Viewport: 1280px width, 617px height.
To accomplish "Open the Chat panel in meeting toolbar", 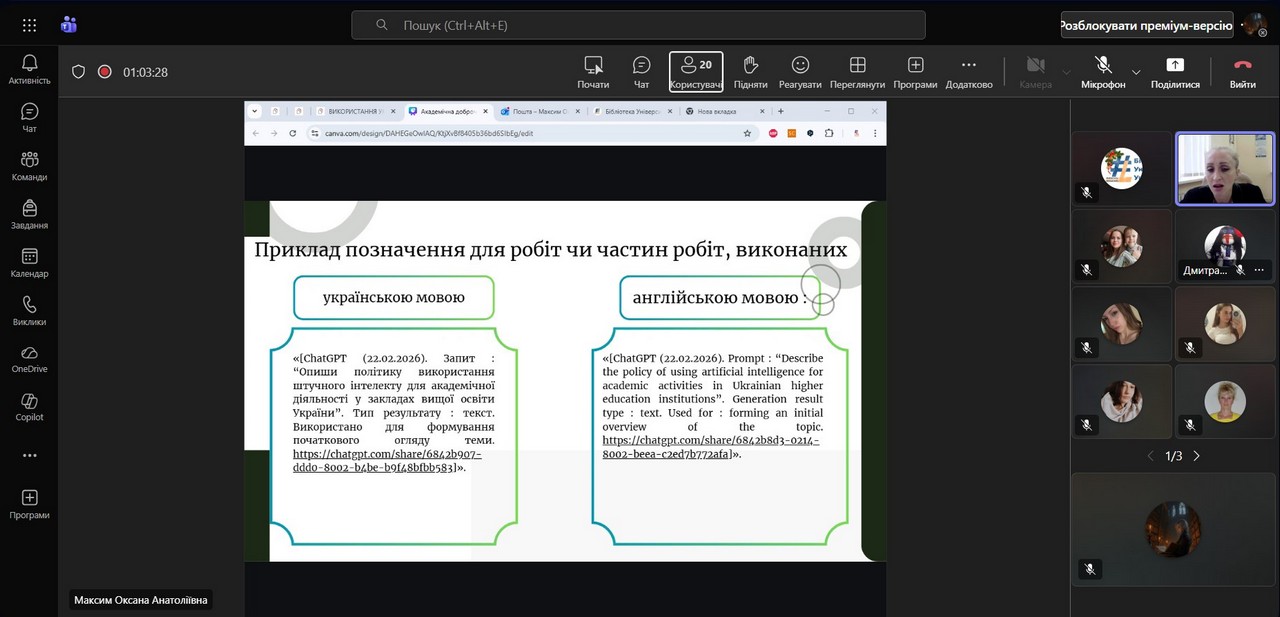I will pos(641,71).
